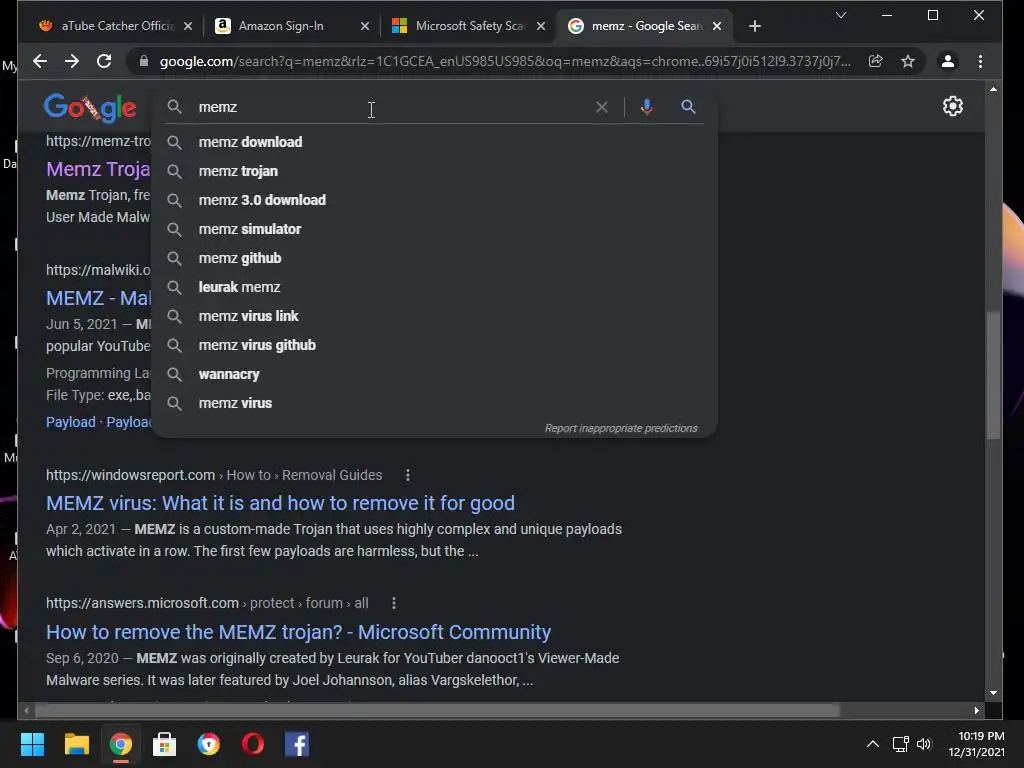Open Microsoft Store from the taskbar

coord(165,744)
